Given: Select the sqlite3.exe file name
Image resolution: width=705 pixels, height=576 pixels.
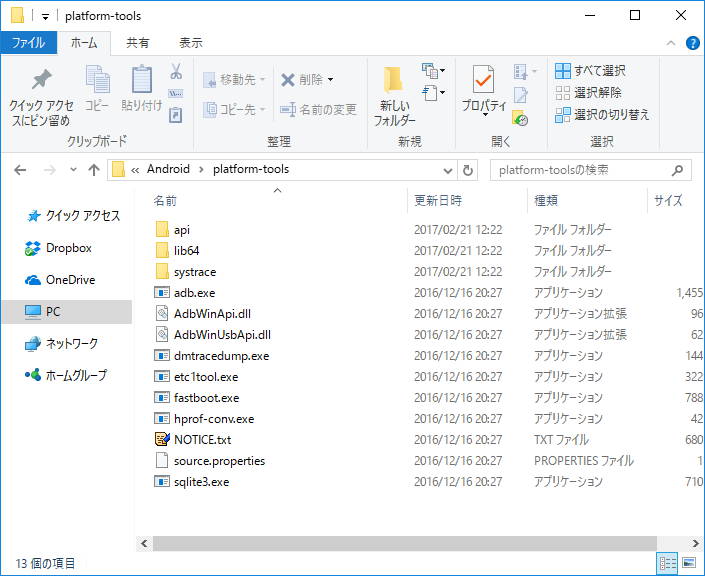Looking at the screenshot, I should click(x=201, y=482).
